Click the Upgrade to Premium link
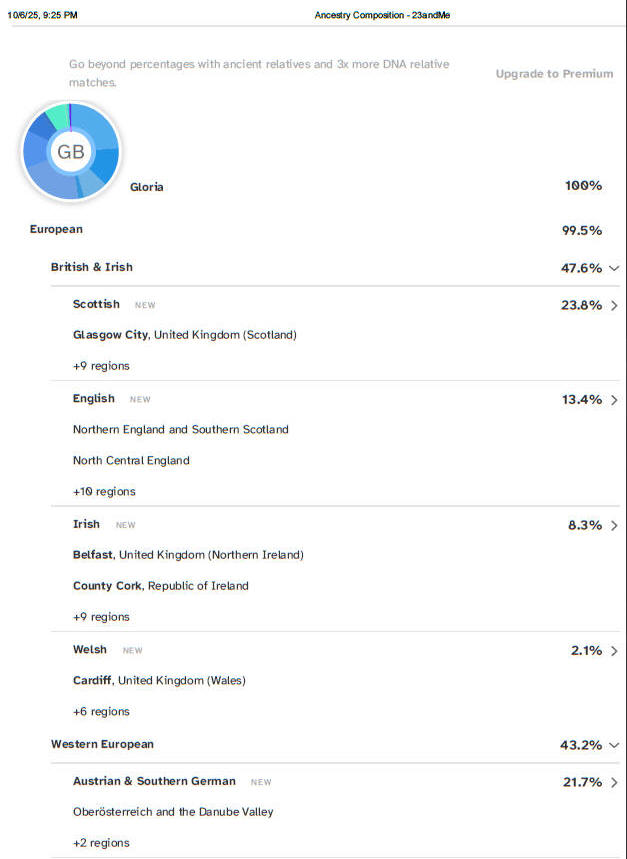 [554, 74]
